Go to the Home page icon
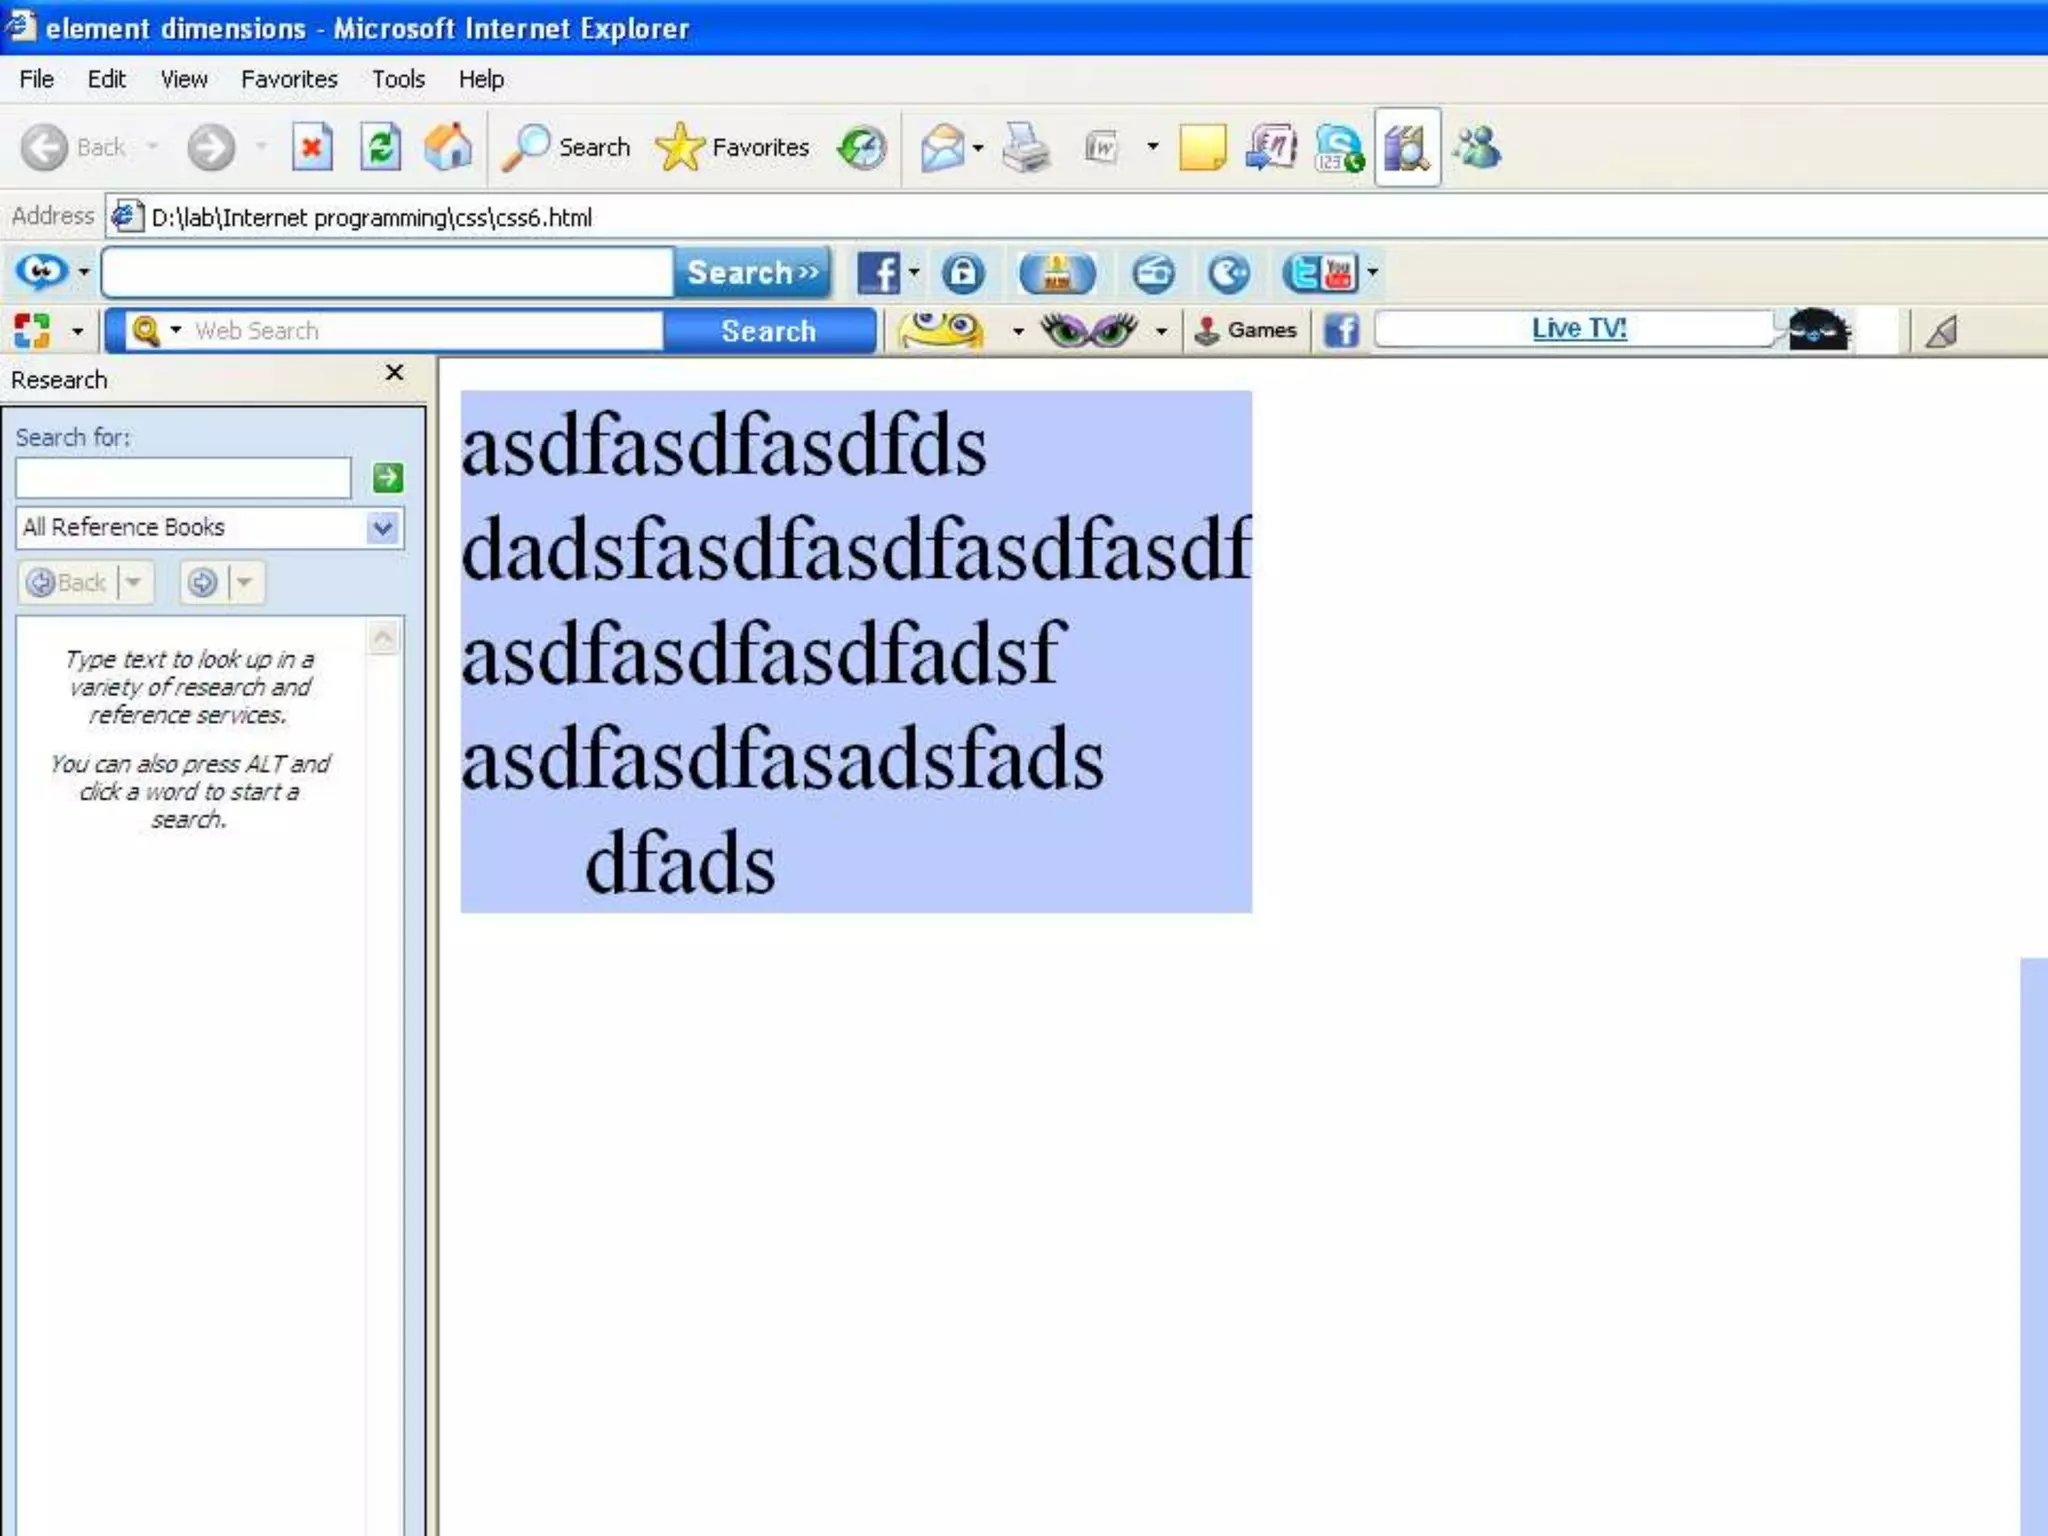 [x=447, y=148]
